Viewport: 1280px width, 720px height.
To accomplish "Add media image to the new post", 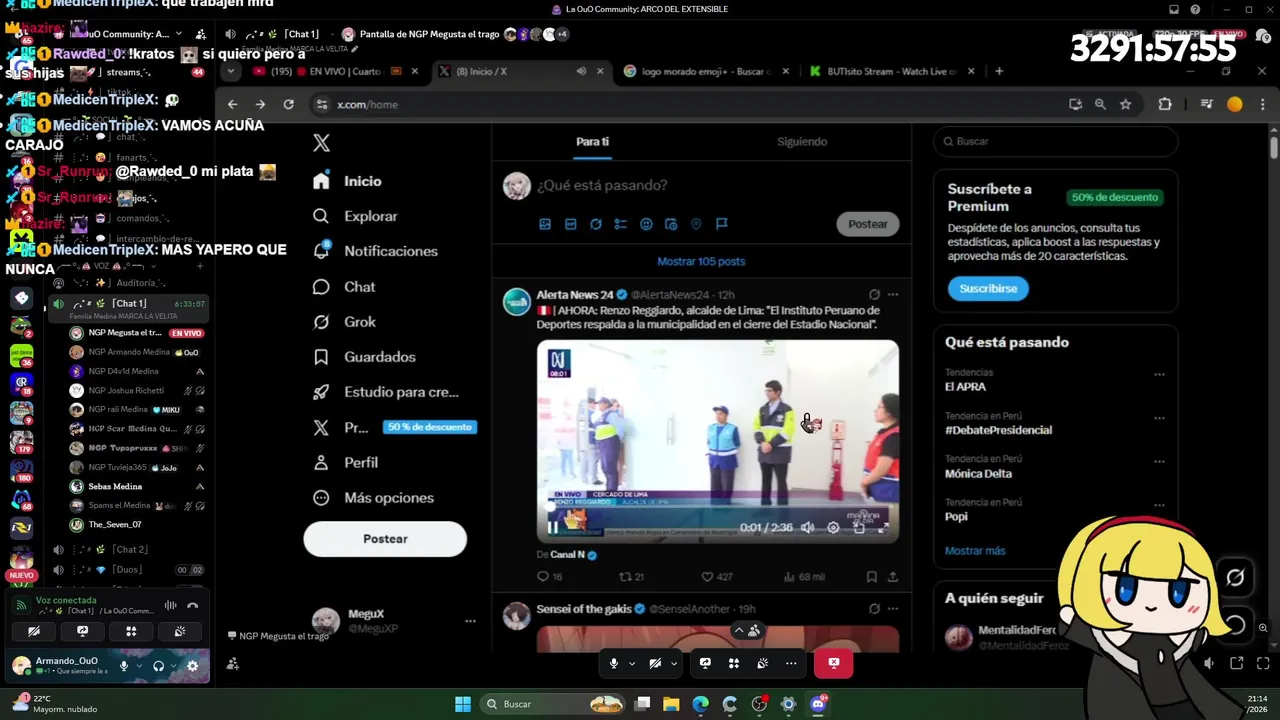I will point(545,224).
